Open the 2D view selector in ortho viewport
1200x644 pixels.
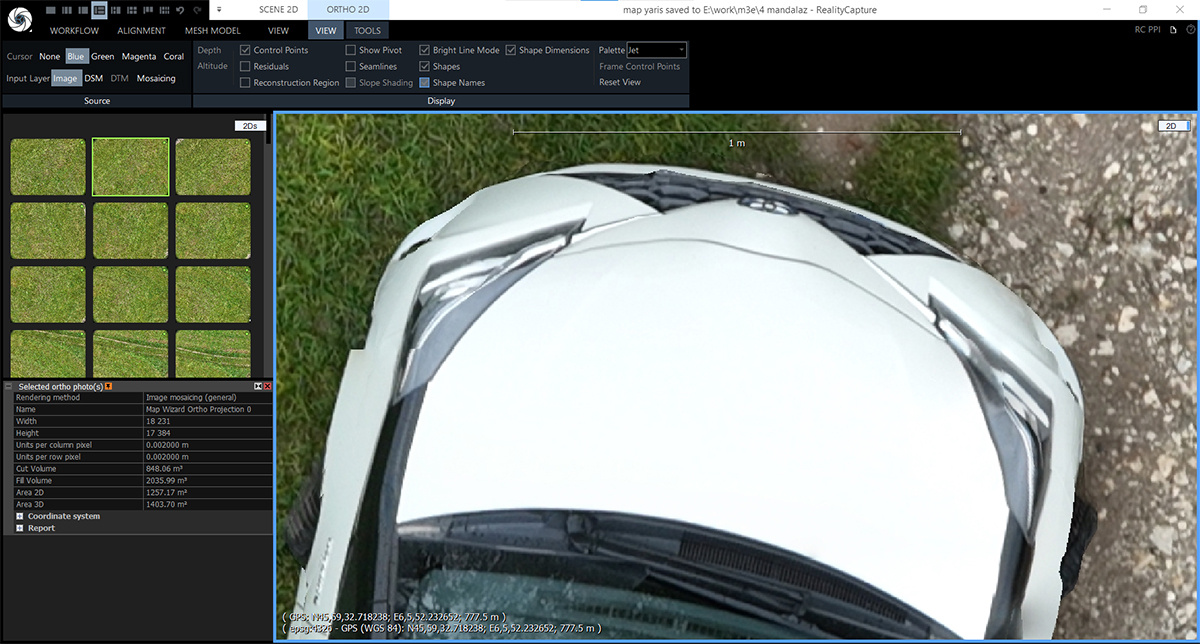(x=1173, y=126)
